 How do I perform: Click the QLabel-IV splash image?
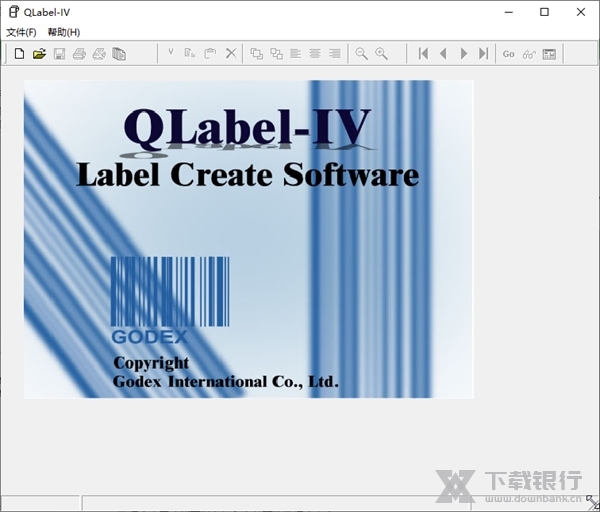pos(249,239)
